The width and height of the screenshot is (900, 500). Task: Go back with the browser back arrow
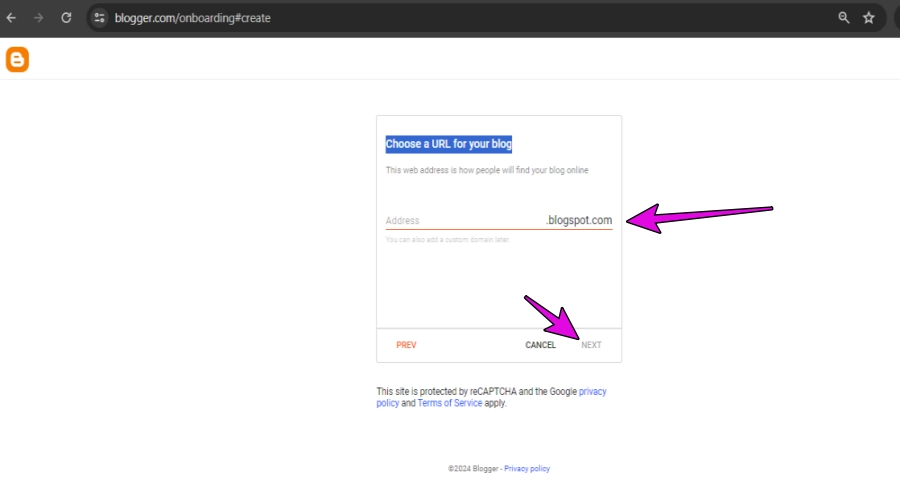(x=11, y=18)
